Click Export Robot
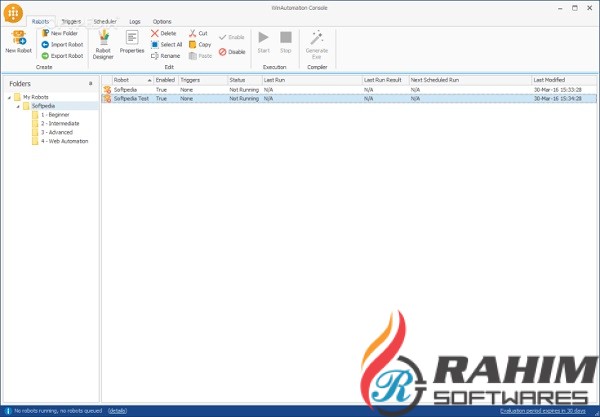Screen dimensions: 600x417 pyautogui.click(x=62, y=56)
